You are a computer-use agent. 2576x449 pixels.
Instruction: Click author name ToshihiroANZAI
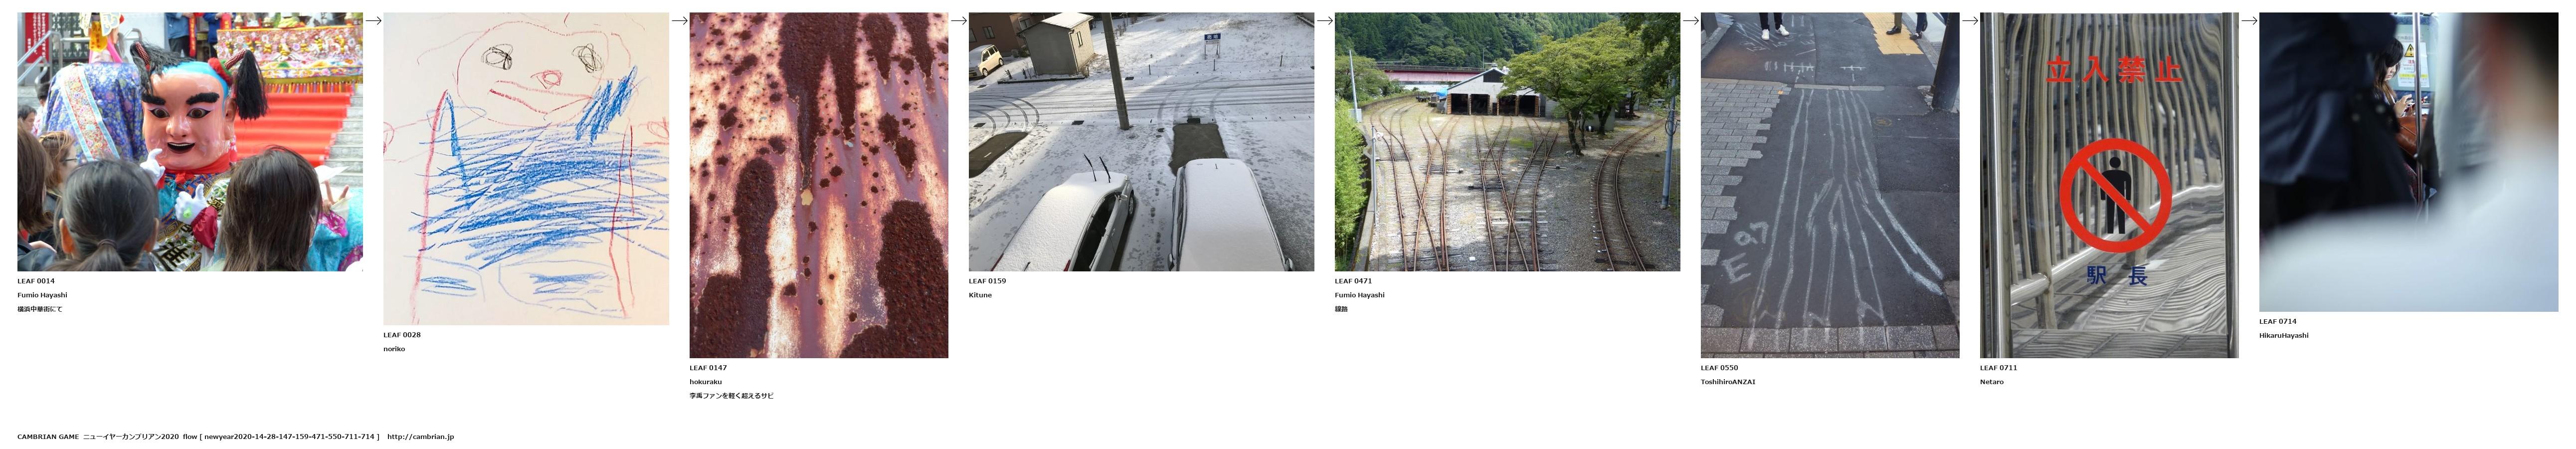1728,382
